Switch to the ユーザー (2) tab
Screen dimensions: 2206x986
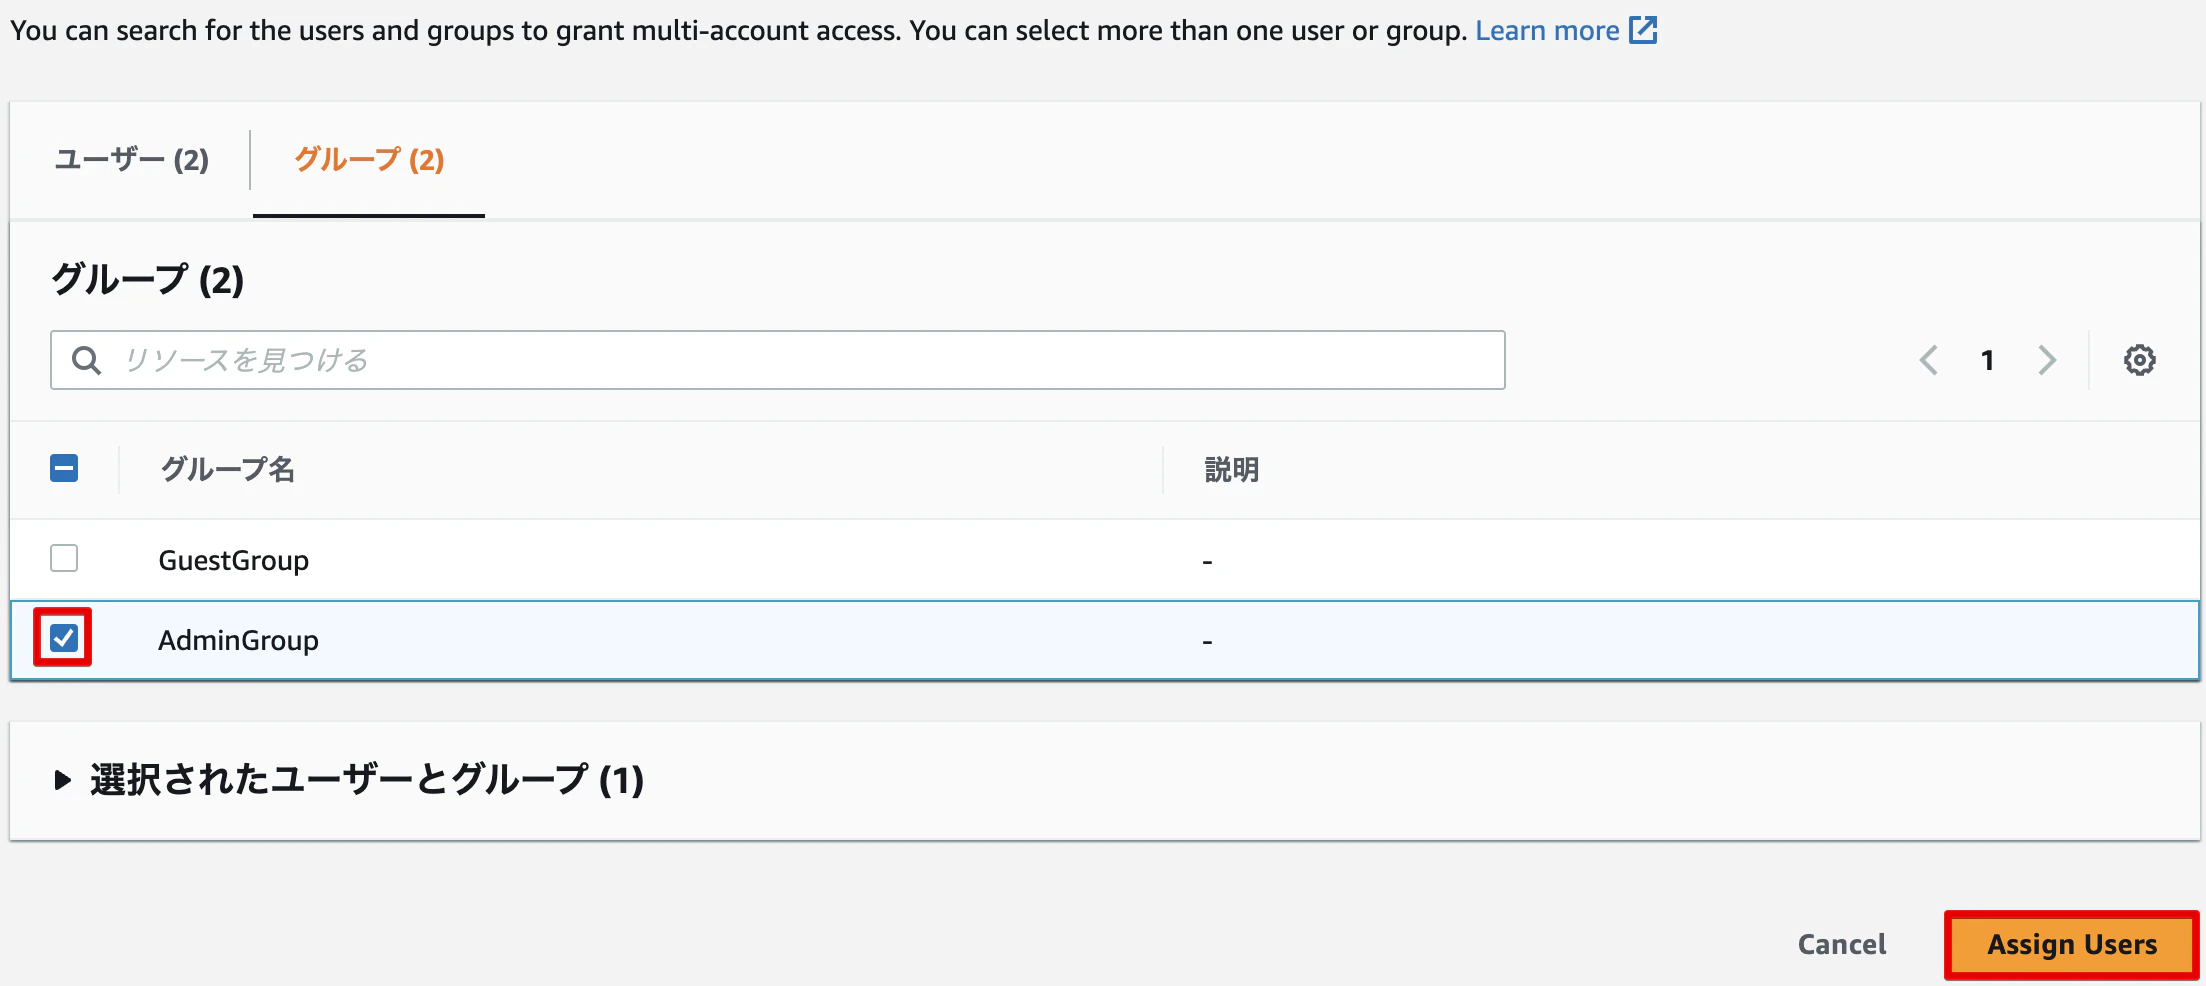(131, 160)
